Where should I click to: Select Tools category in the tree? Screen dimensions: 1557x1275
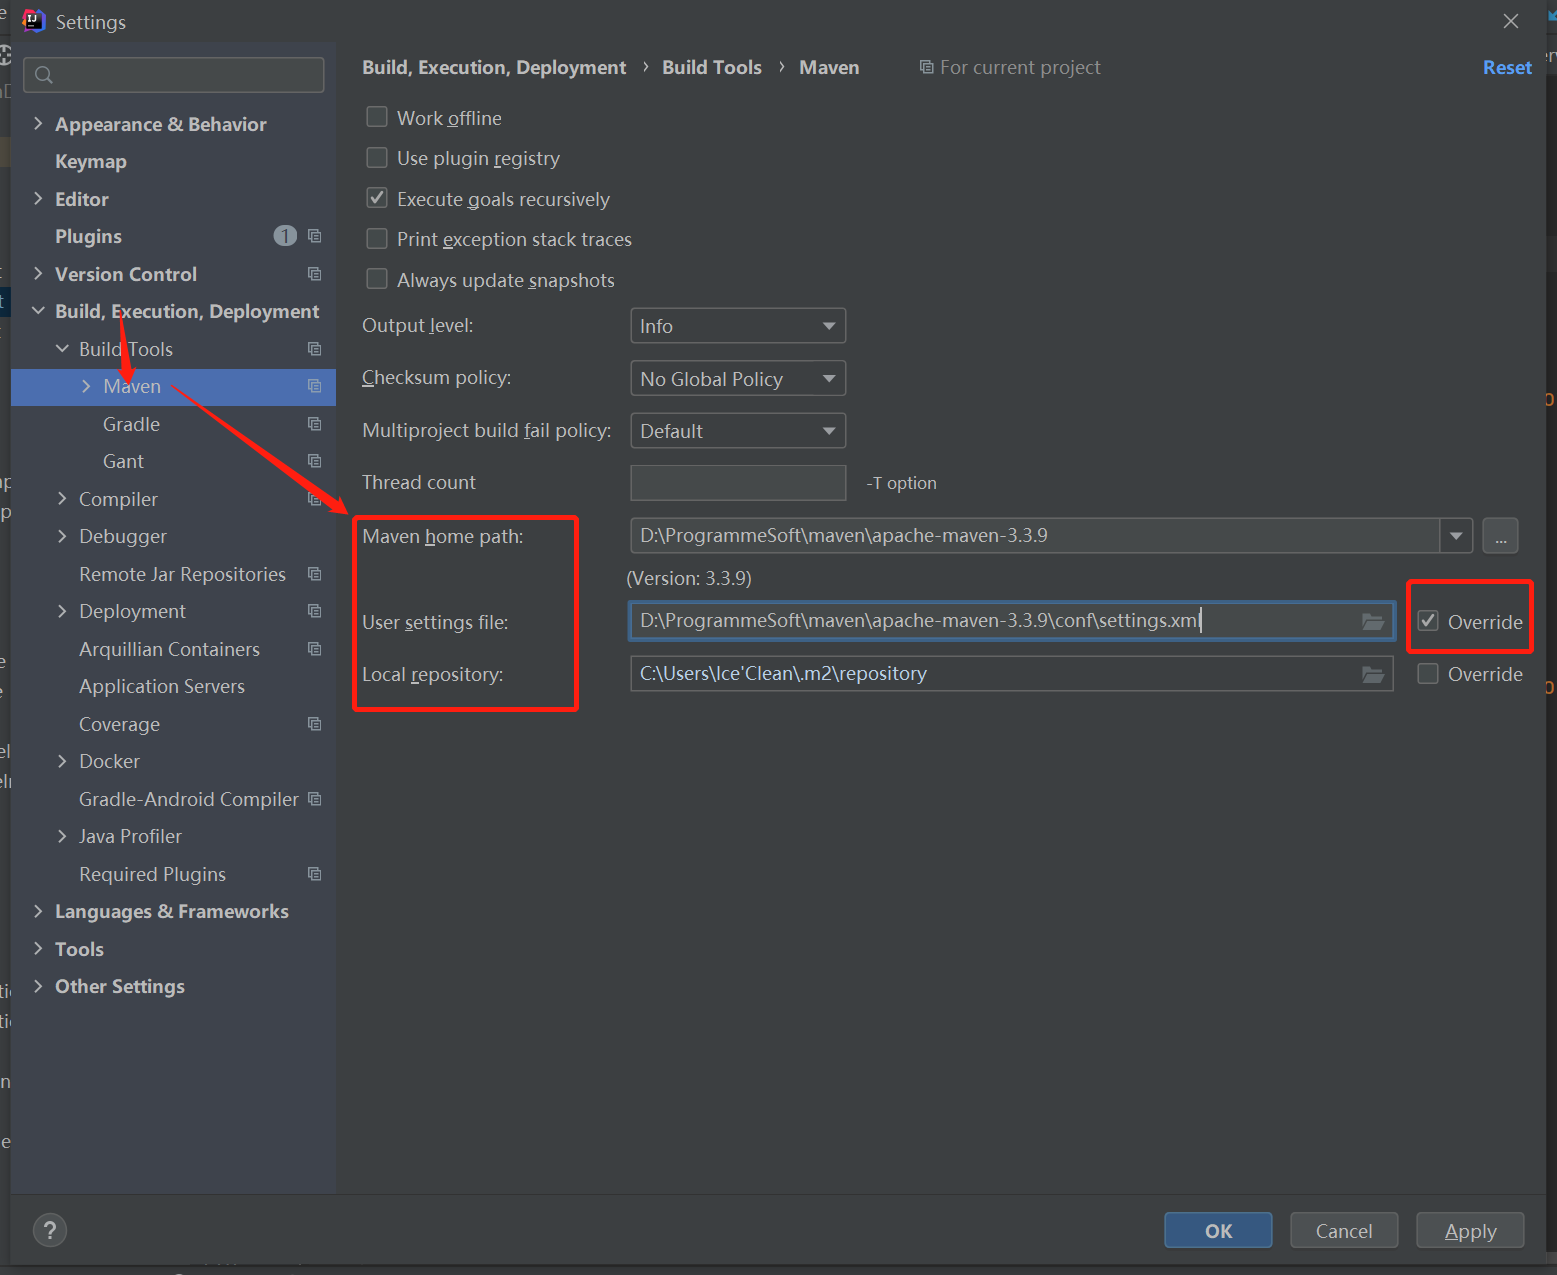point(80,949)
